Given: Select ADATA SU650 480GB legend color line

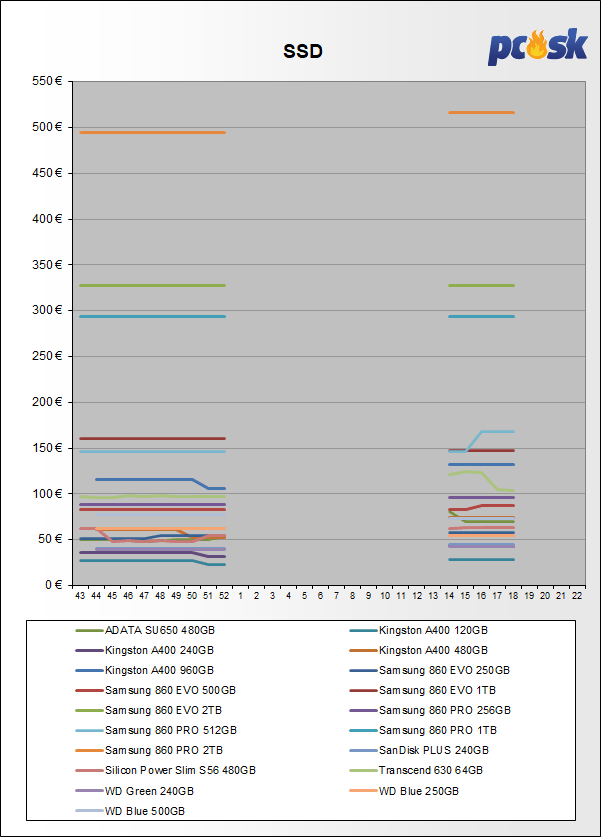Looking at the screenshot, I should [x=88, y=630].
